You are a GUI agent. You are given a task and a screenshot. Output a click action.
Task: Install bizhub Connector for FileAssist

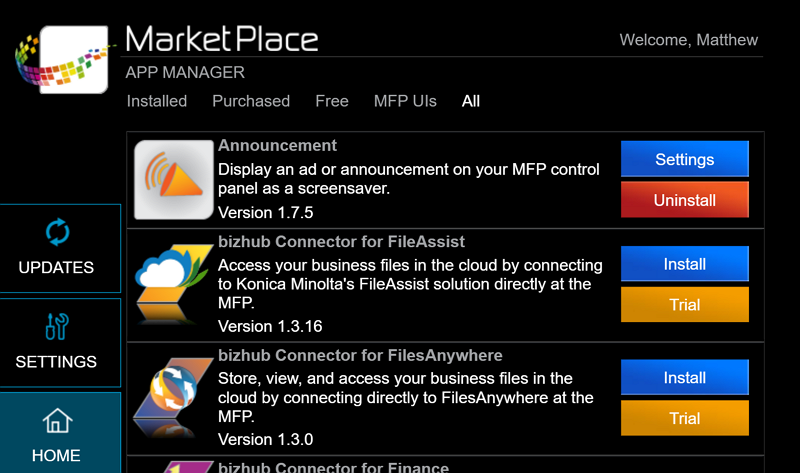[685, 264]
